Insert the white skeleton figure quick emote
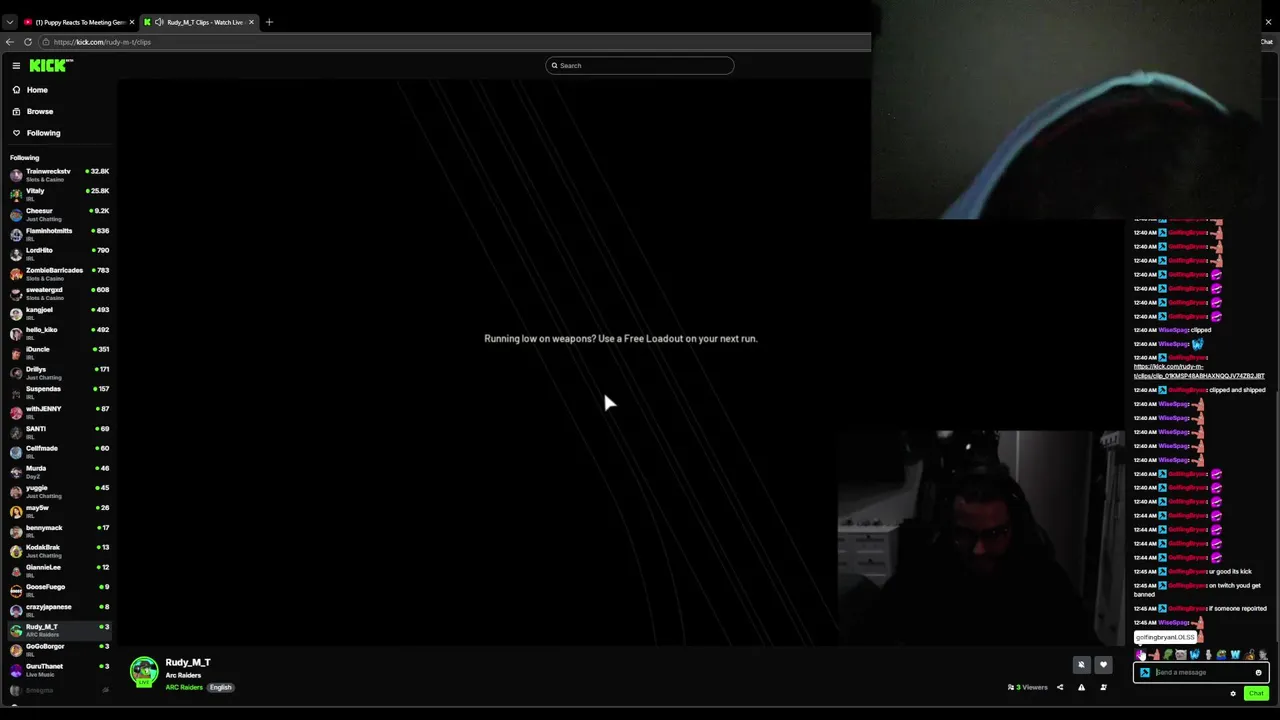The width and height of the screenshot is (1280, 720). (x=1208, y=655)
